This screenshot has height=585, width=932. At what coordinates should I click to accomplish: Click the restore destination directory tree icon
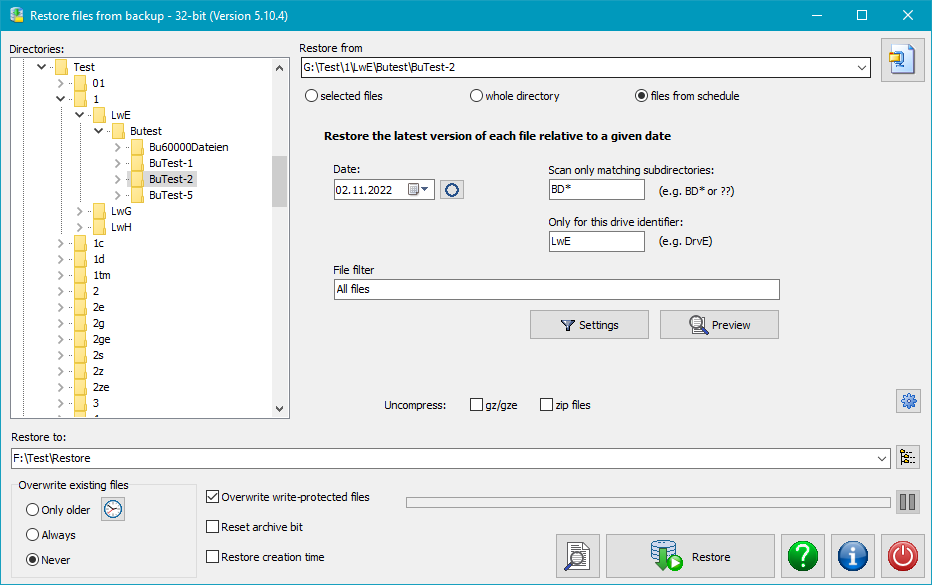point(908,458)
